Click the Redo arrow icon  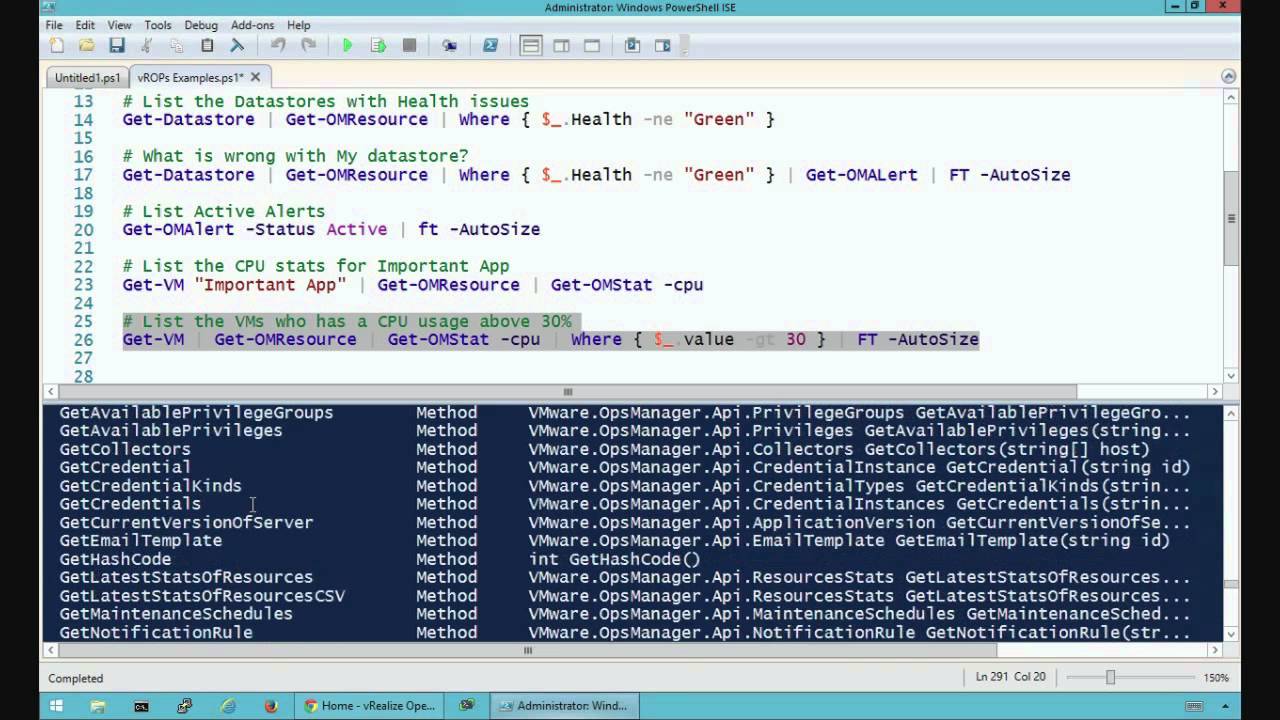pos(309,45)
